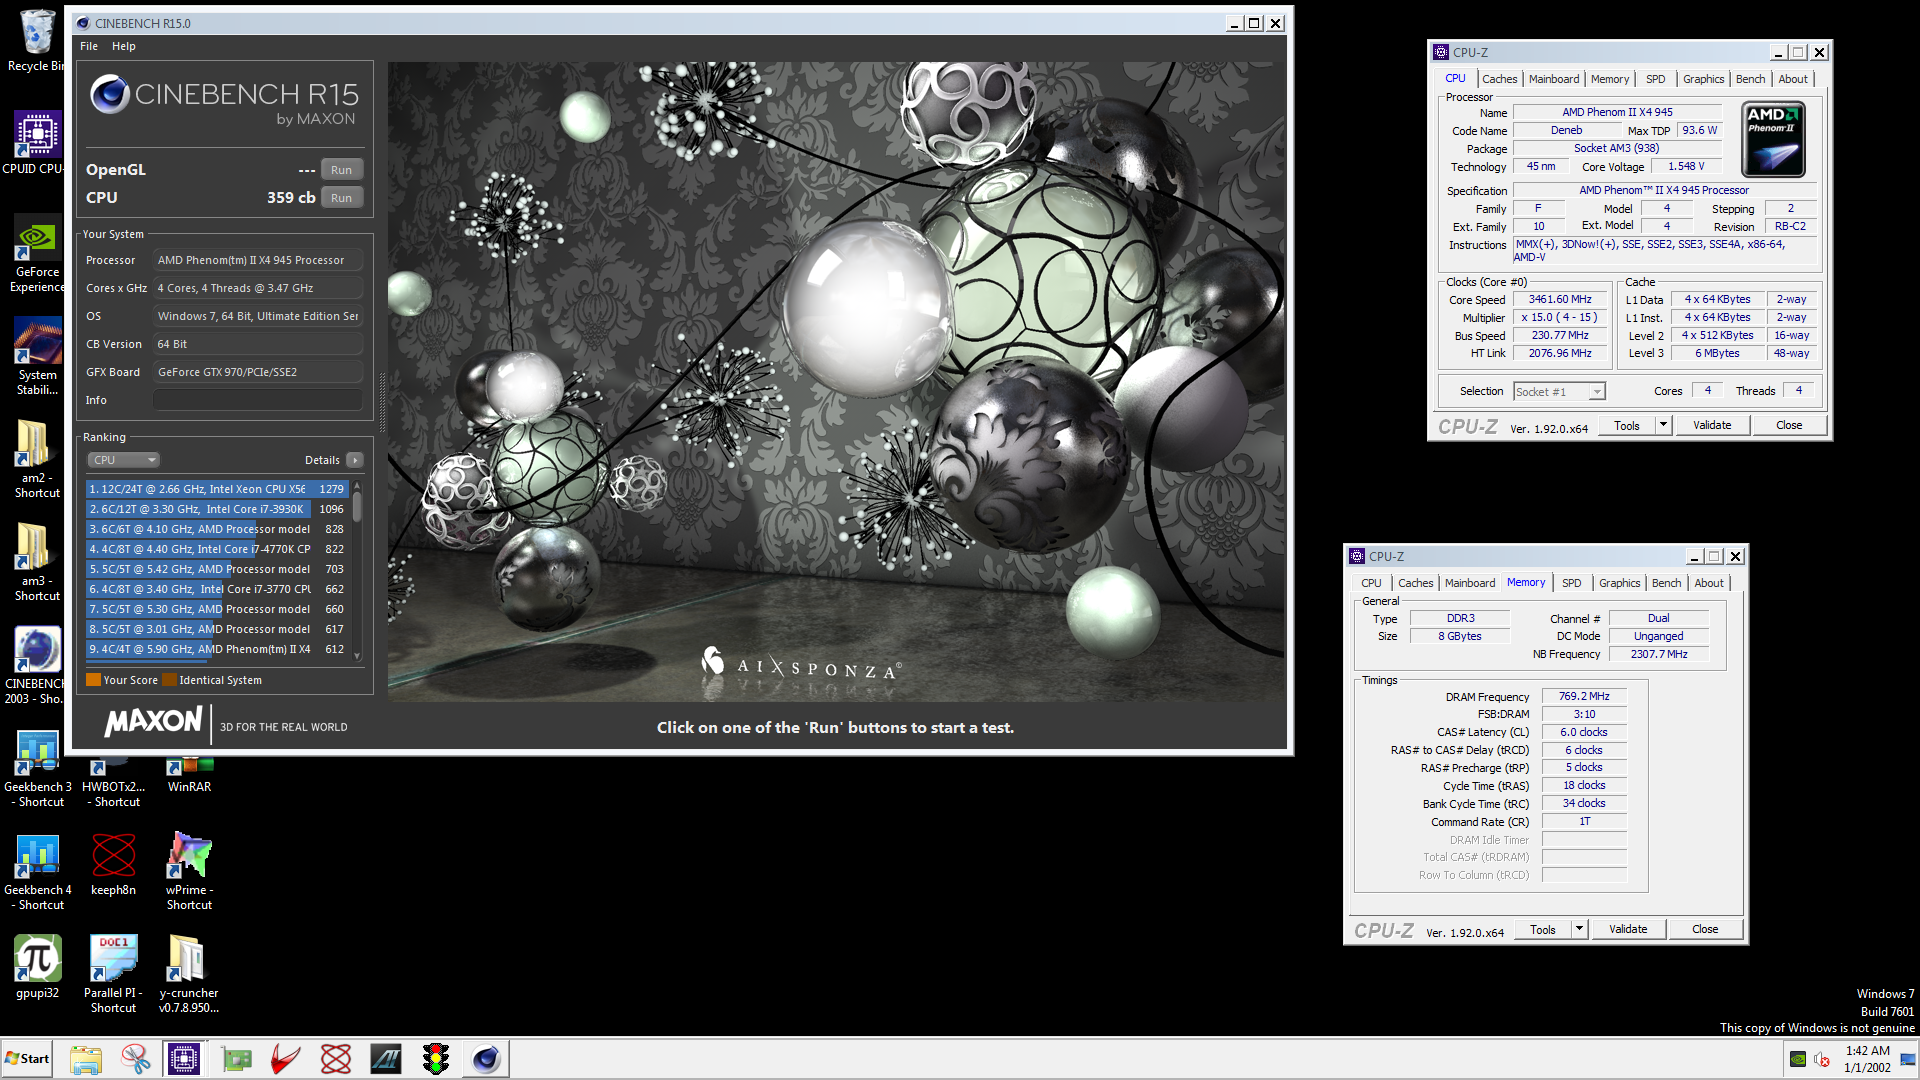Image resolution: width=1920 pixels, height=1080 pixels.
Task: Open the System Stability desktop shortcut
Action: [x=37, y=357]
